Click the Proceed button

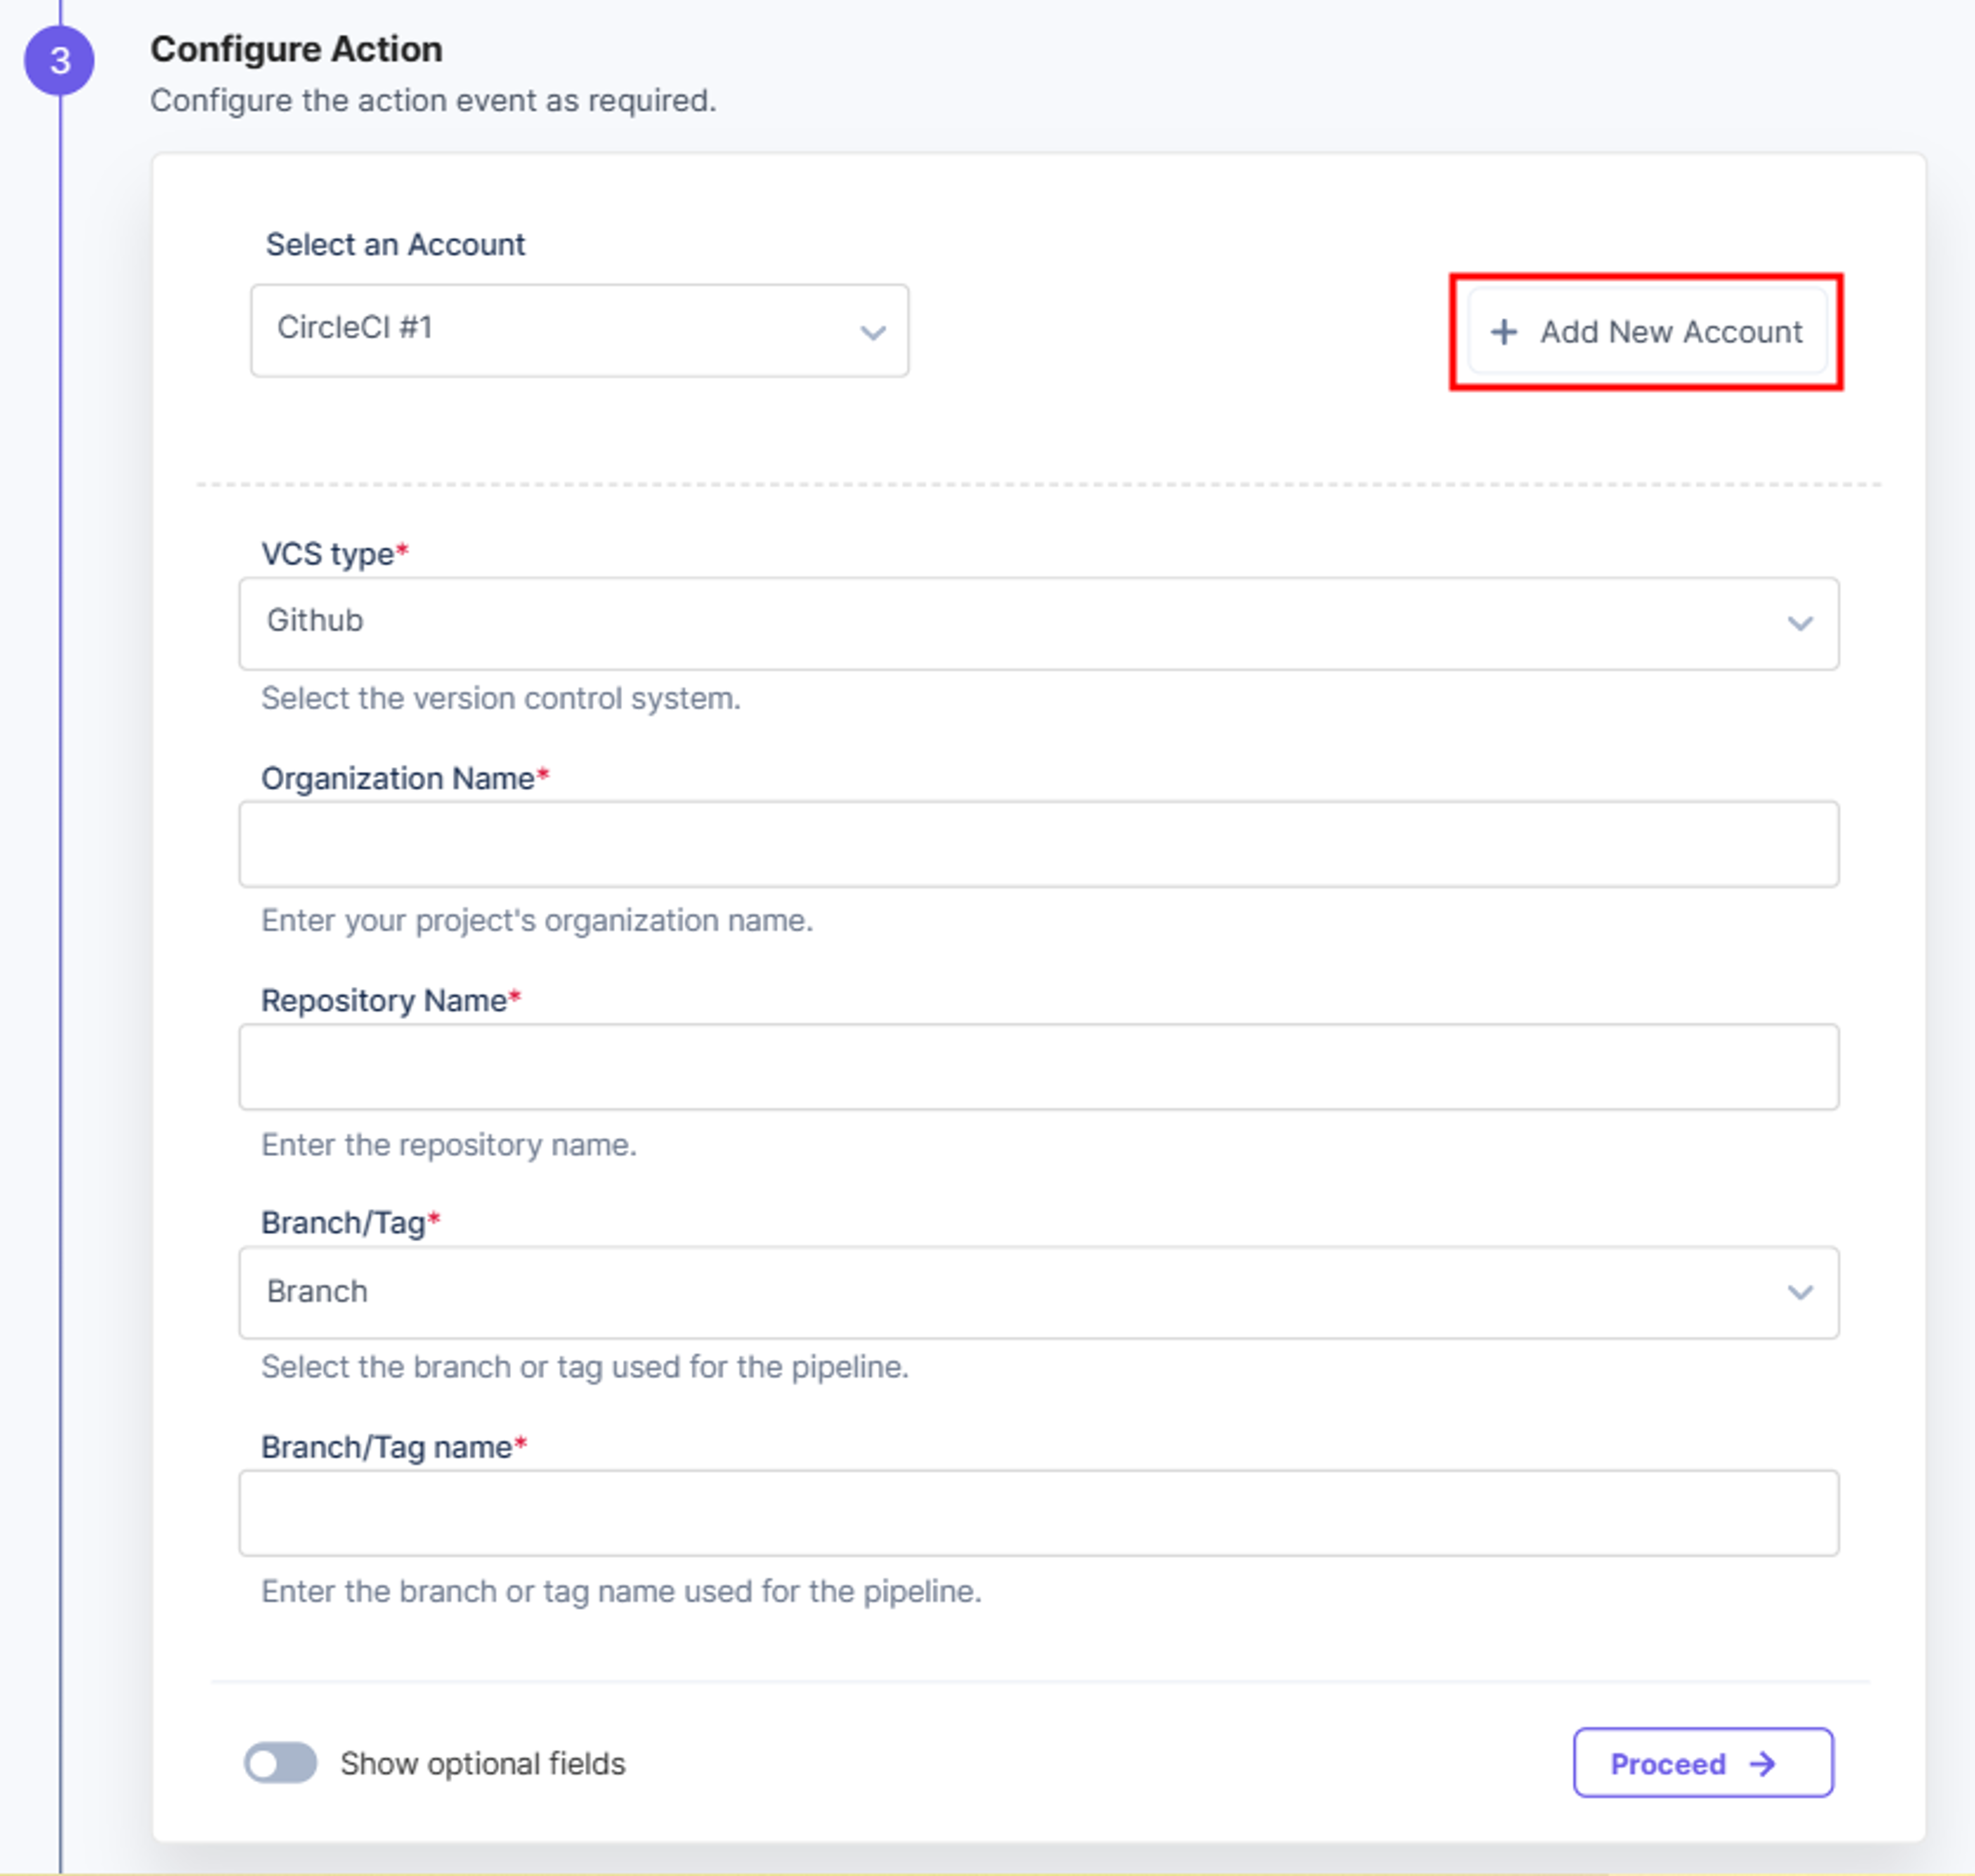coord(1703,1762)
